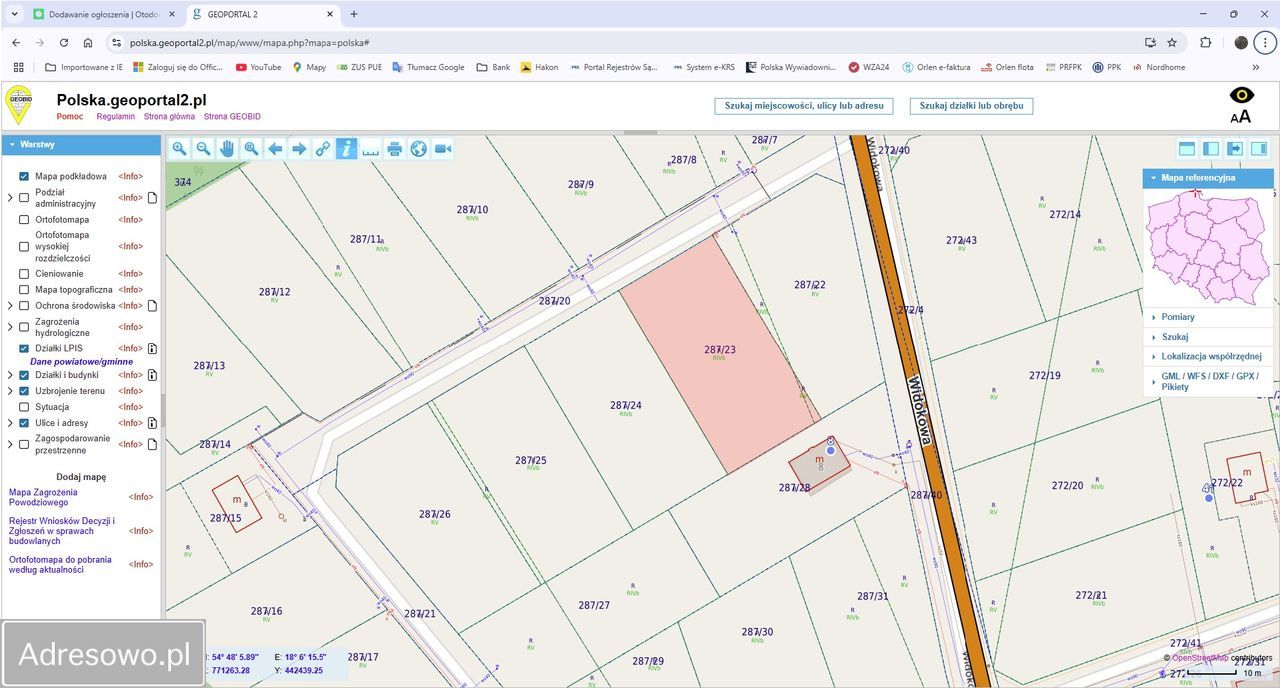Open the Pomoc link

coord(70,116)
